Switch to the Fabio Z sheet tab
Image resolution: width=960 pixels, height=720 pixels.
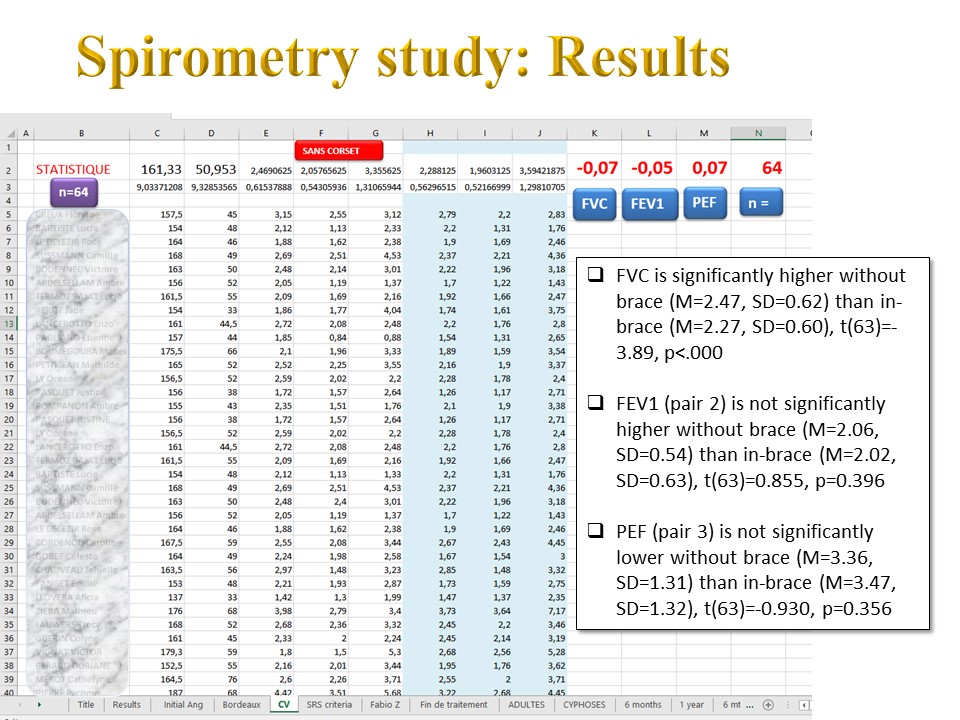(x=385, y=705)
